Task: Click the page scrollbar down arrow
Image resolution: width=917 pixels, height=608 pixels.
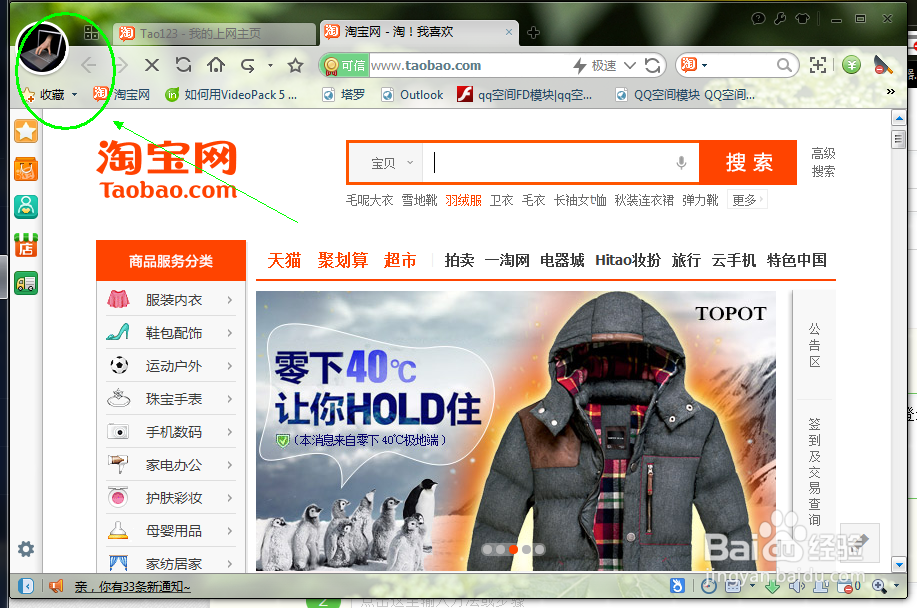Action: (x=899, y=565)
